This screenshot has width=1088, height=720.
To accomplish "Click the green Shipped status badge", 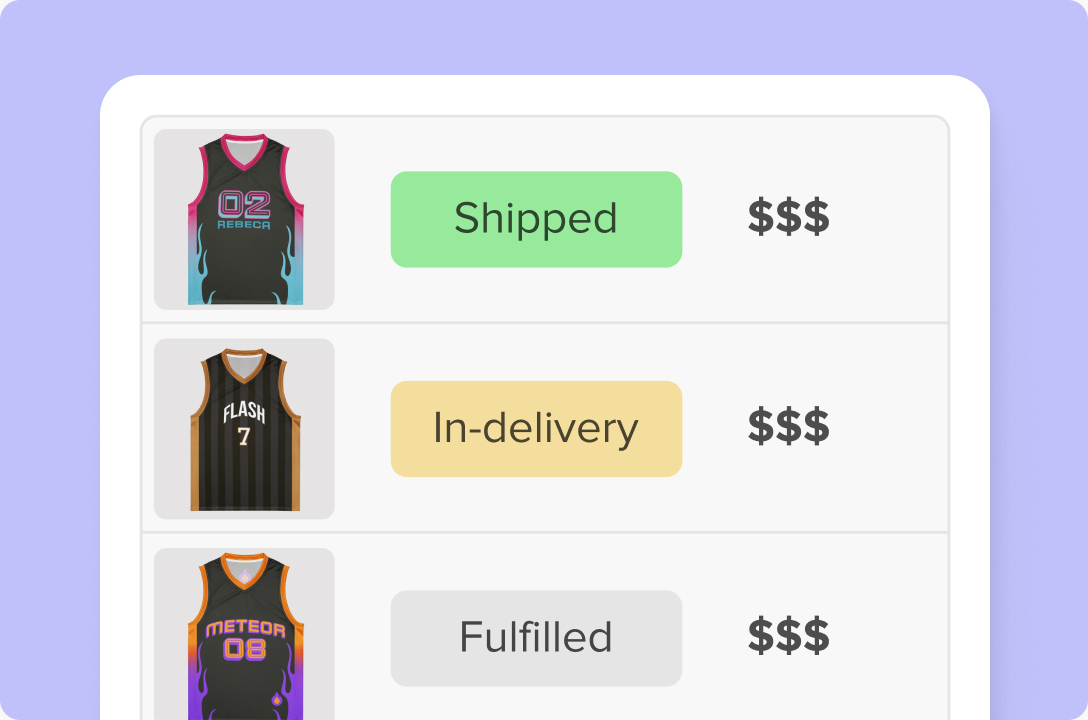I will click(536, 219).
